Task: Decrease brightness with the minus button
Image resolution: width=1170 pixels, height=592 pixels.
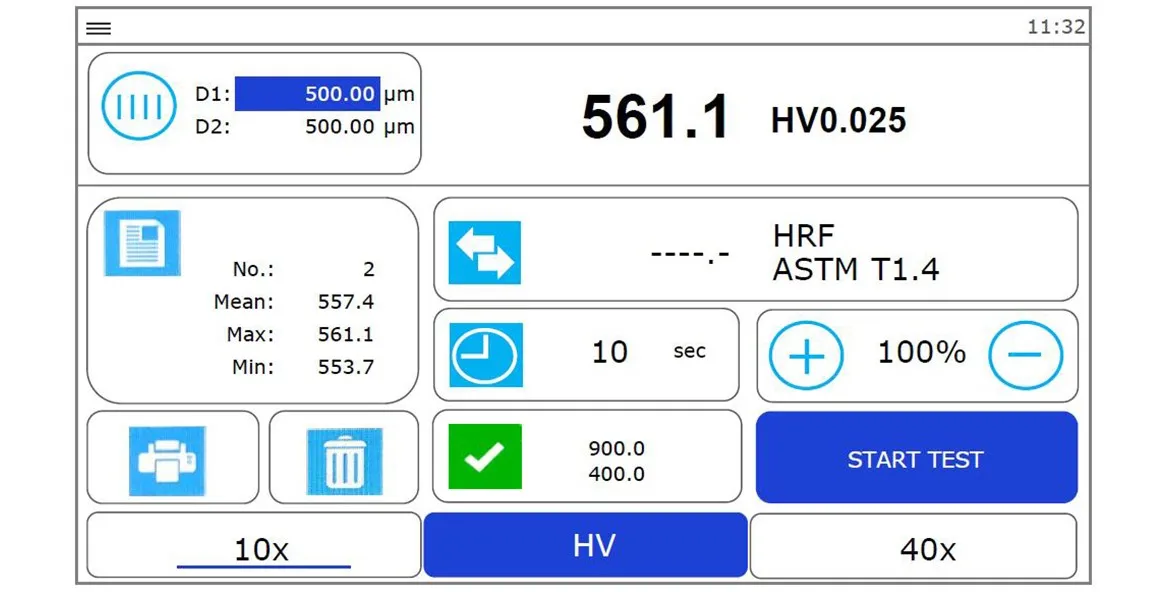Action: pyautogui.click(x=1025, y=355)
